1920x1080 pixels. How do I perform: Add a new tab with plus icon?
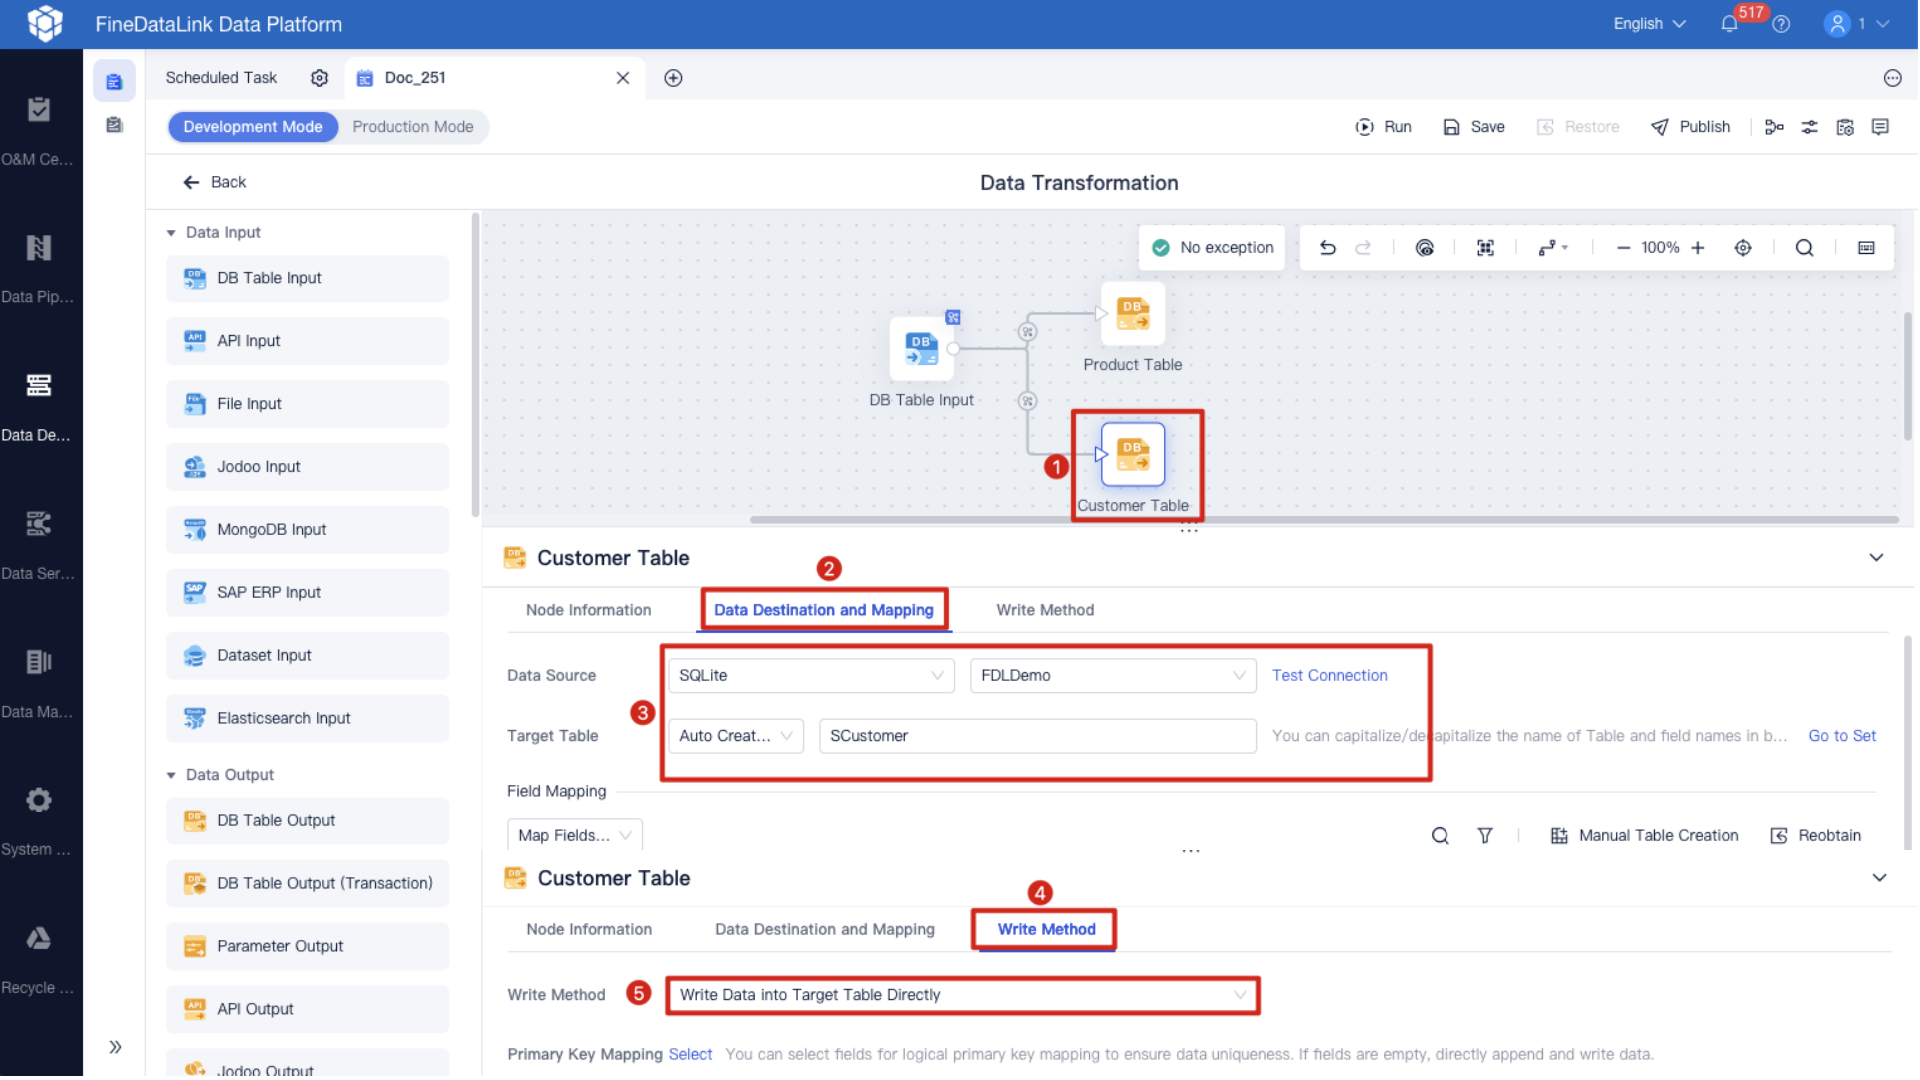(673, 78)
